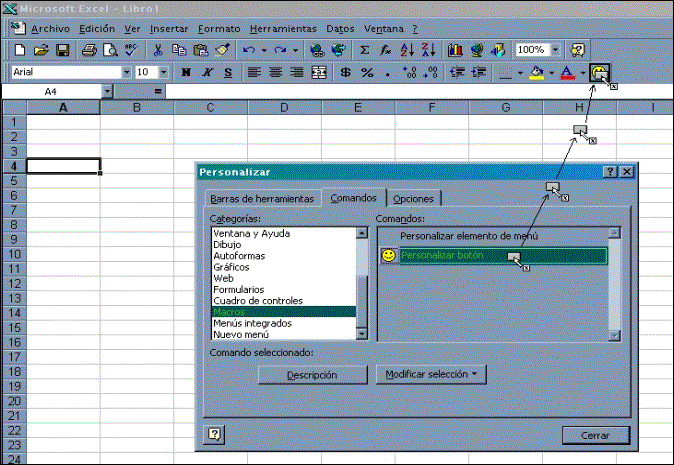This screenshot has height=465, width=674.
Task: Open the Modificar selección dropdown
Action: click(430, 375)
